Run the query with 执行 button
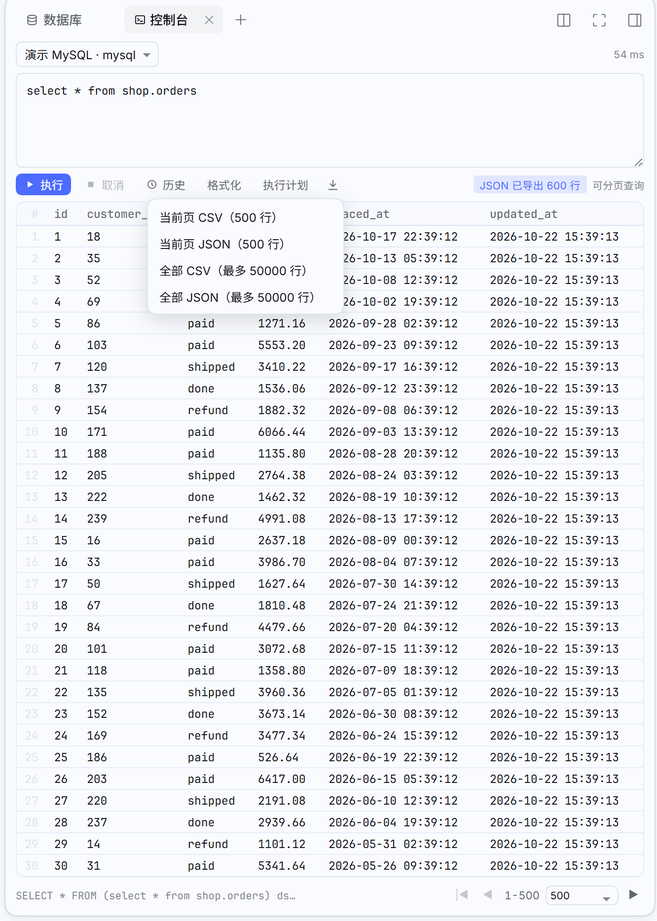 43,185
